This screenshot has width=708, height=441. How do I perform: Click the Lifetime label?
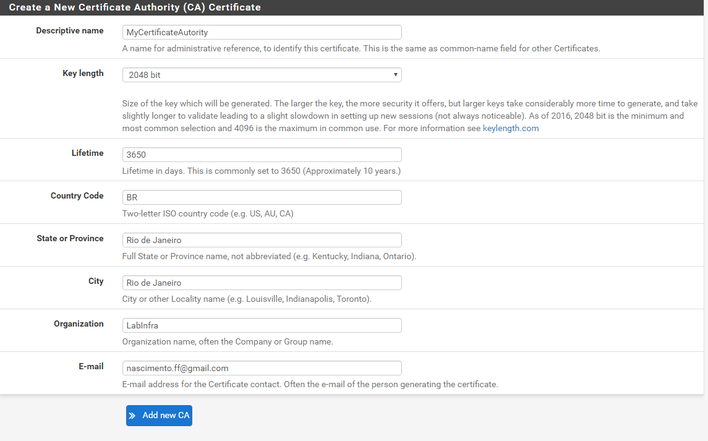88,153
